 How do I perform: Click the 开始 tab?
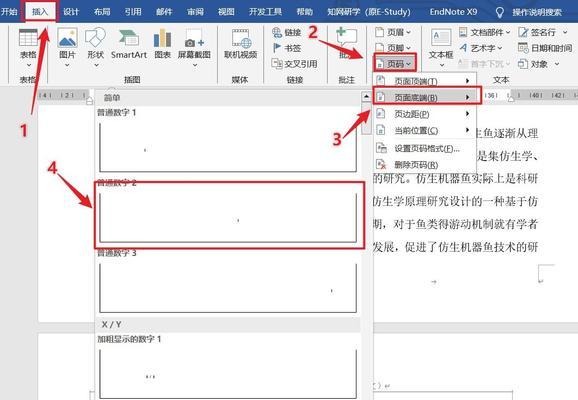[9, 11]
